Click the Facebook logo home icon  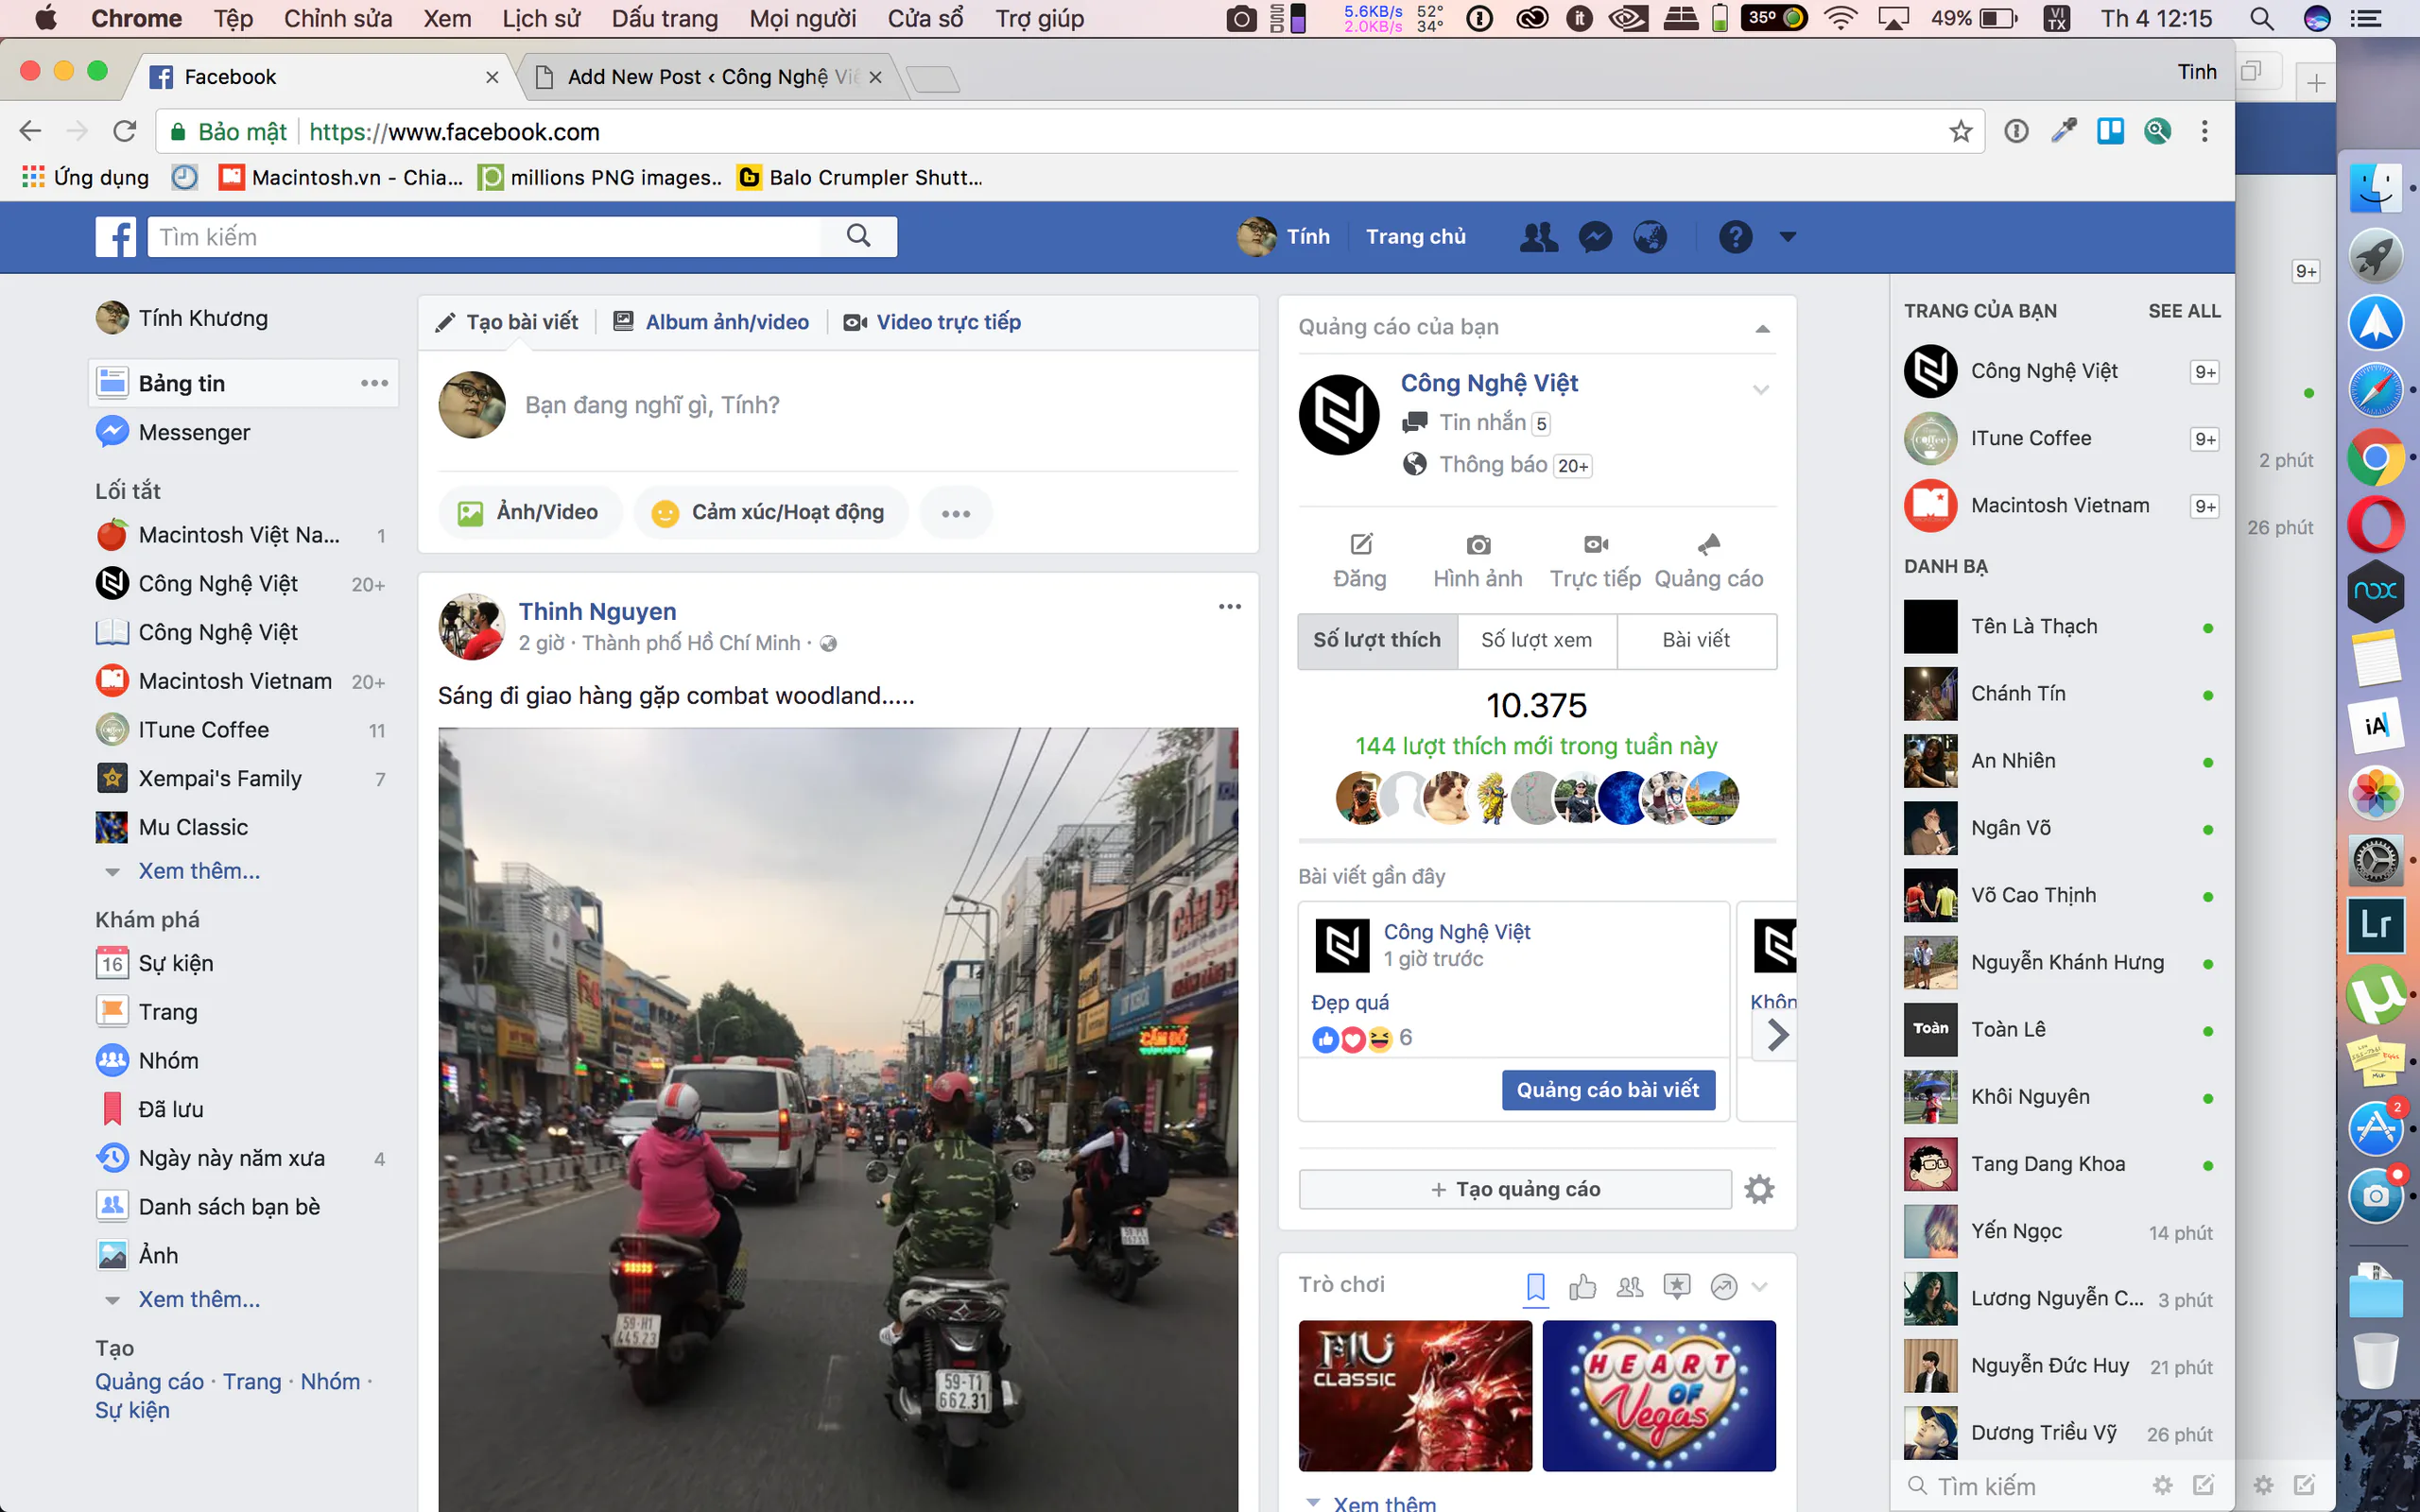pyautogui.click(x=116, y=237)
